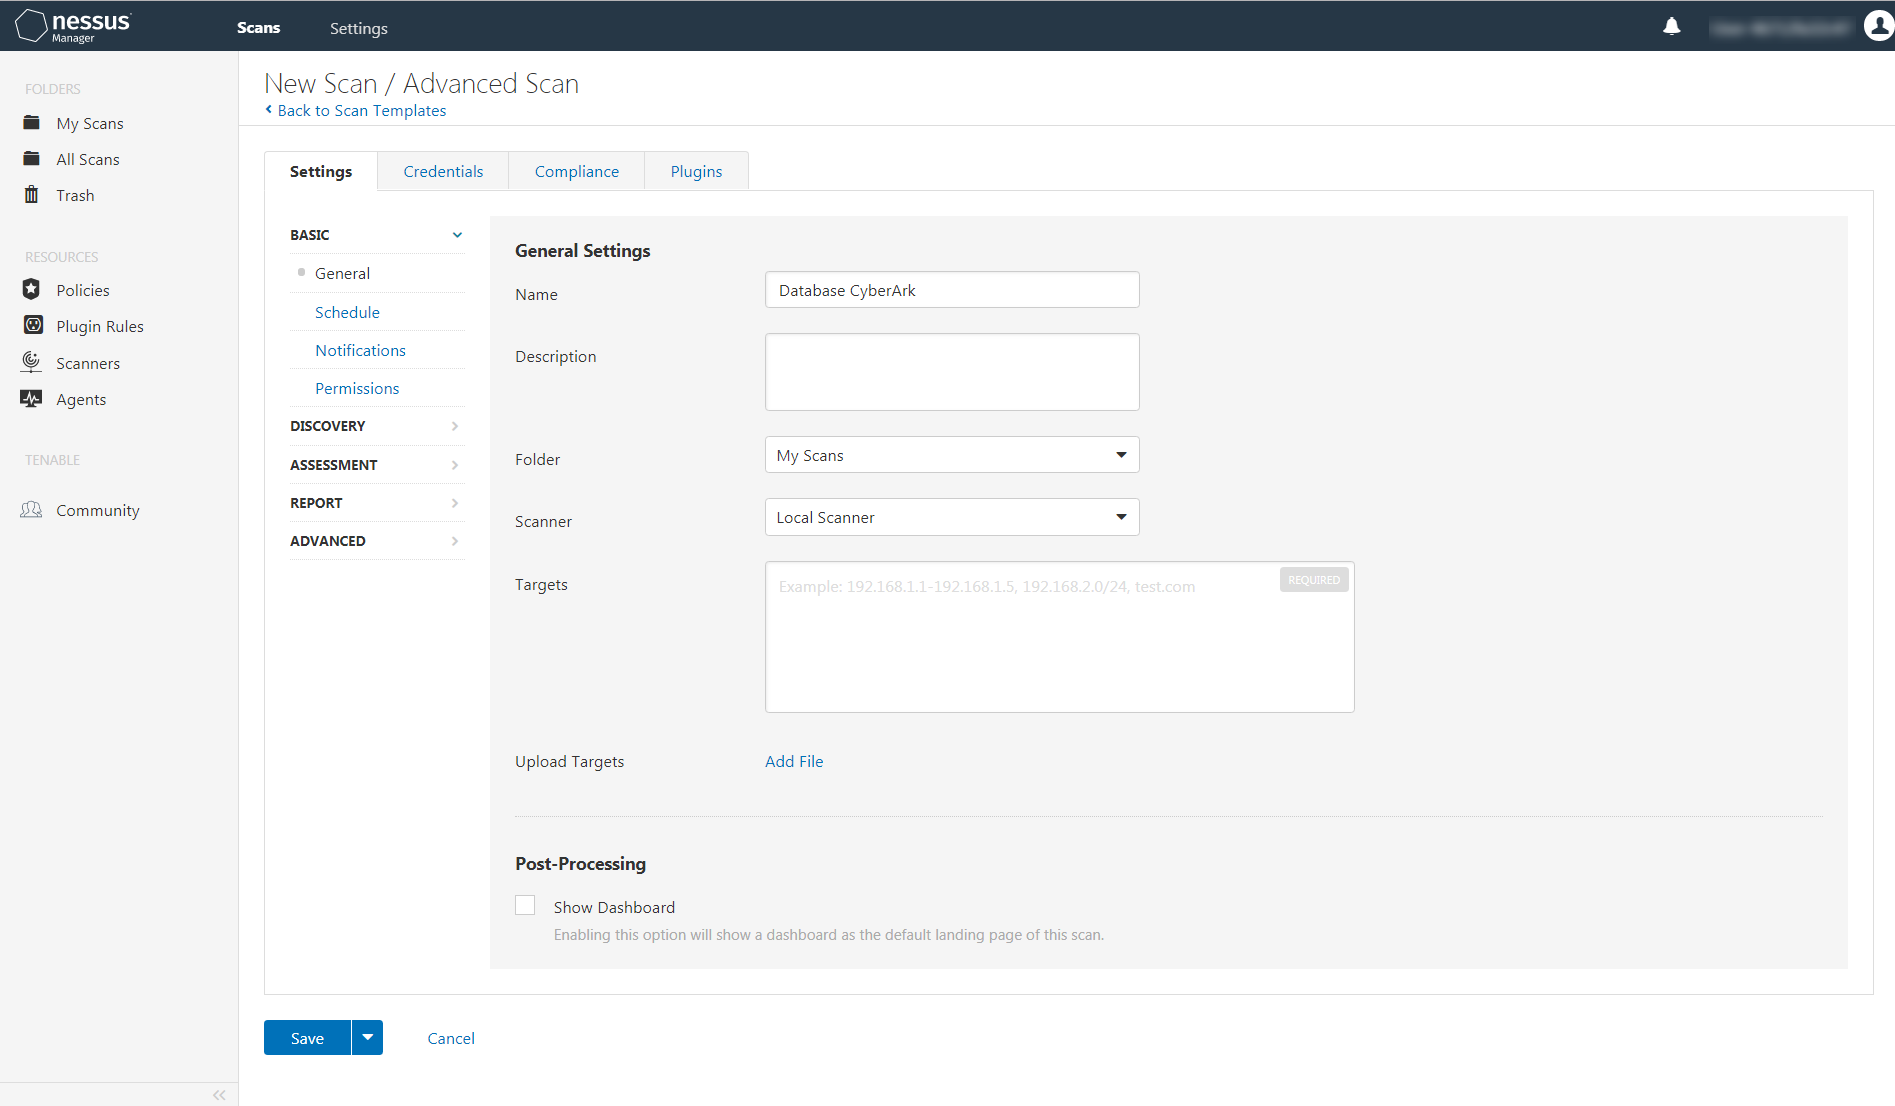The image size is (1895, 1106).
Task: Open the Save button dropdown arrow
Action: [x=367, y=1038]
